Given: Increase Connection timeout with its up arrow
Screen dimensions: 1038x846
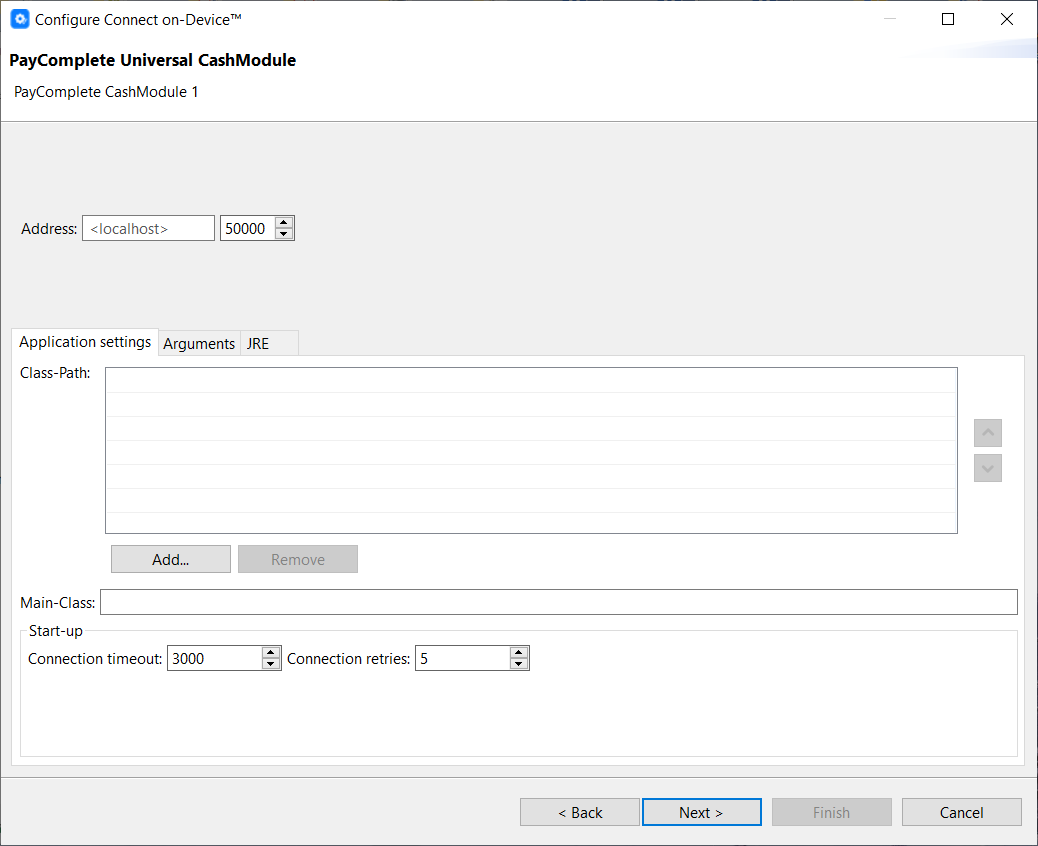Looking at the screenshot, I should 270,652.
